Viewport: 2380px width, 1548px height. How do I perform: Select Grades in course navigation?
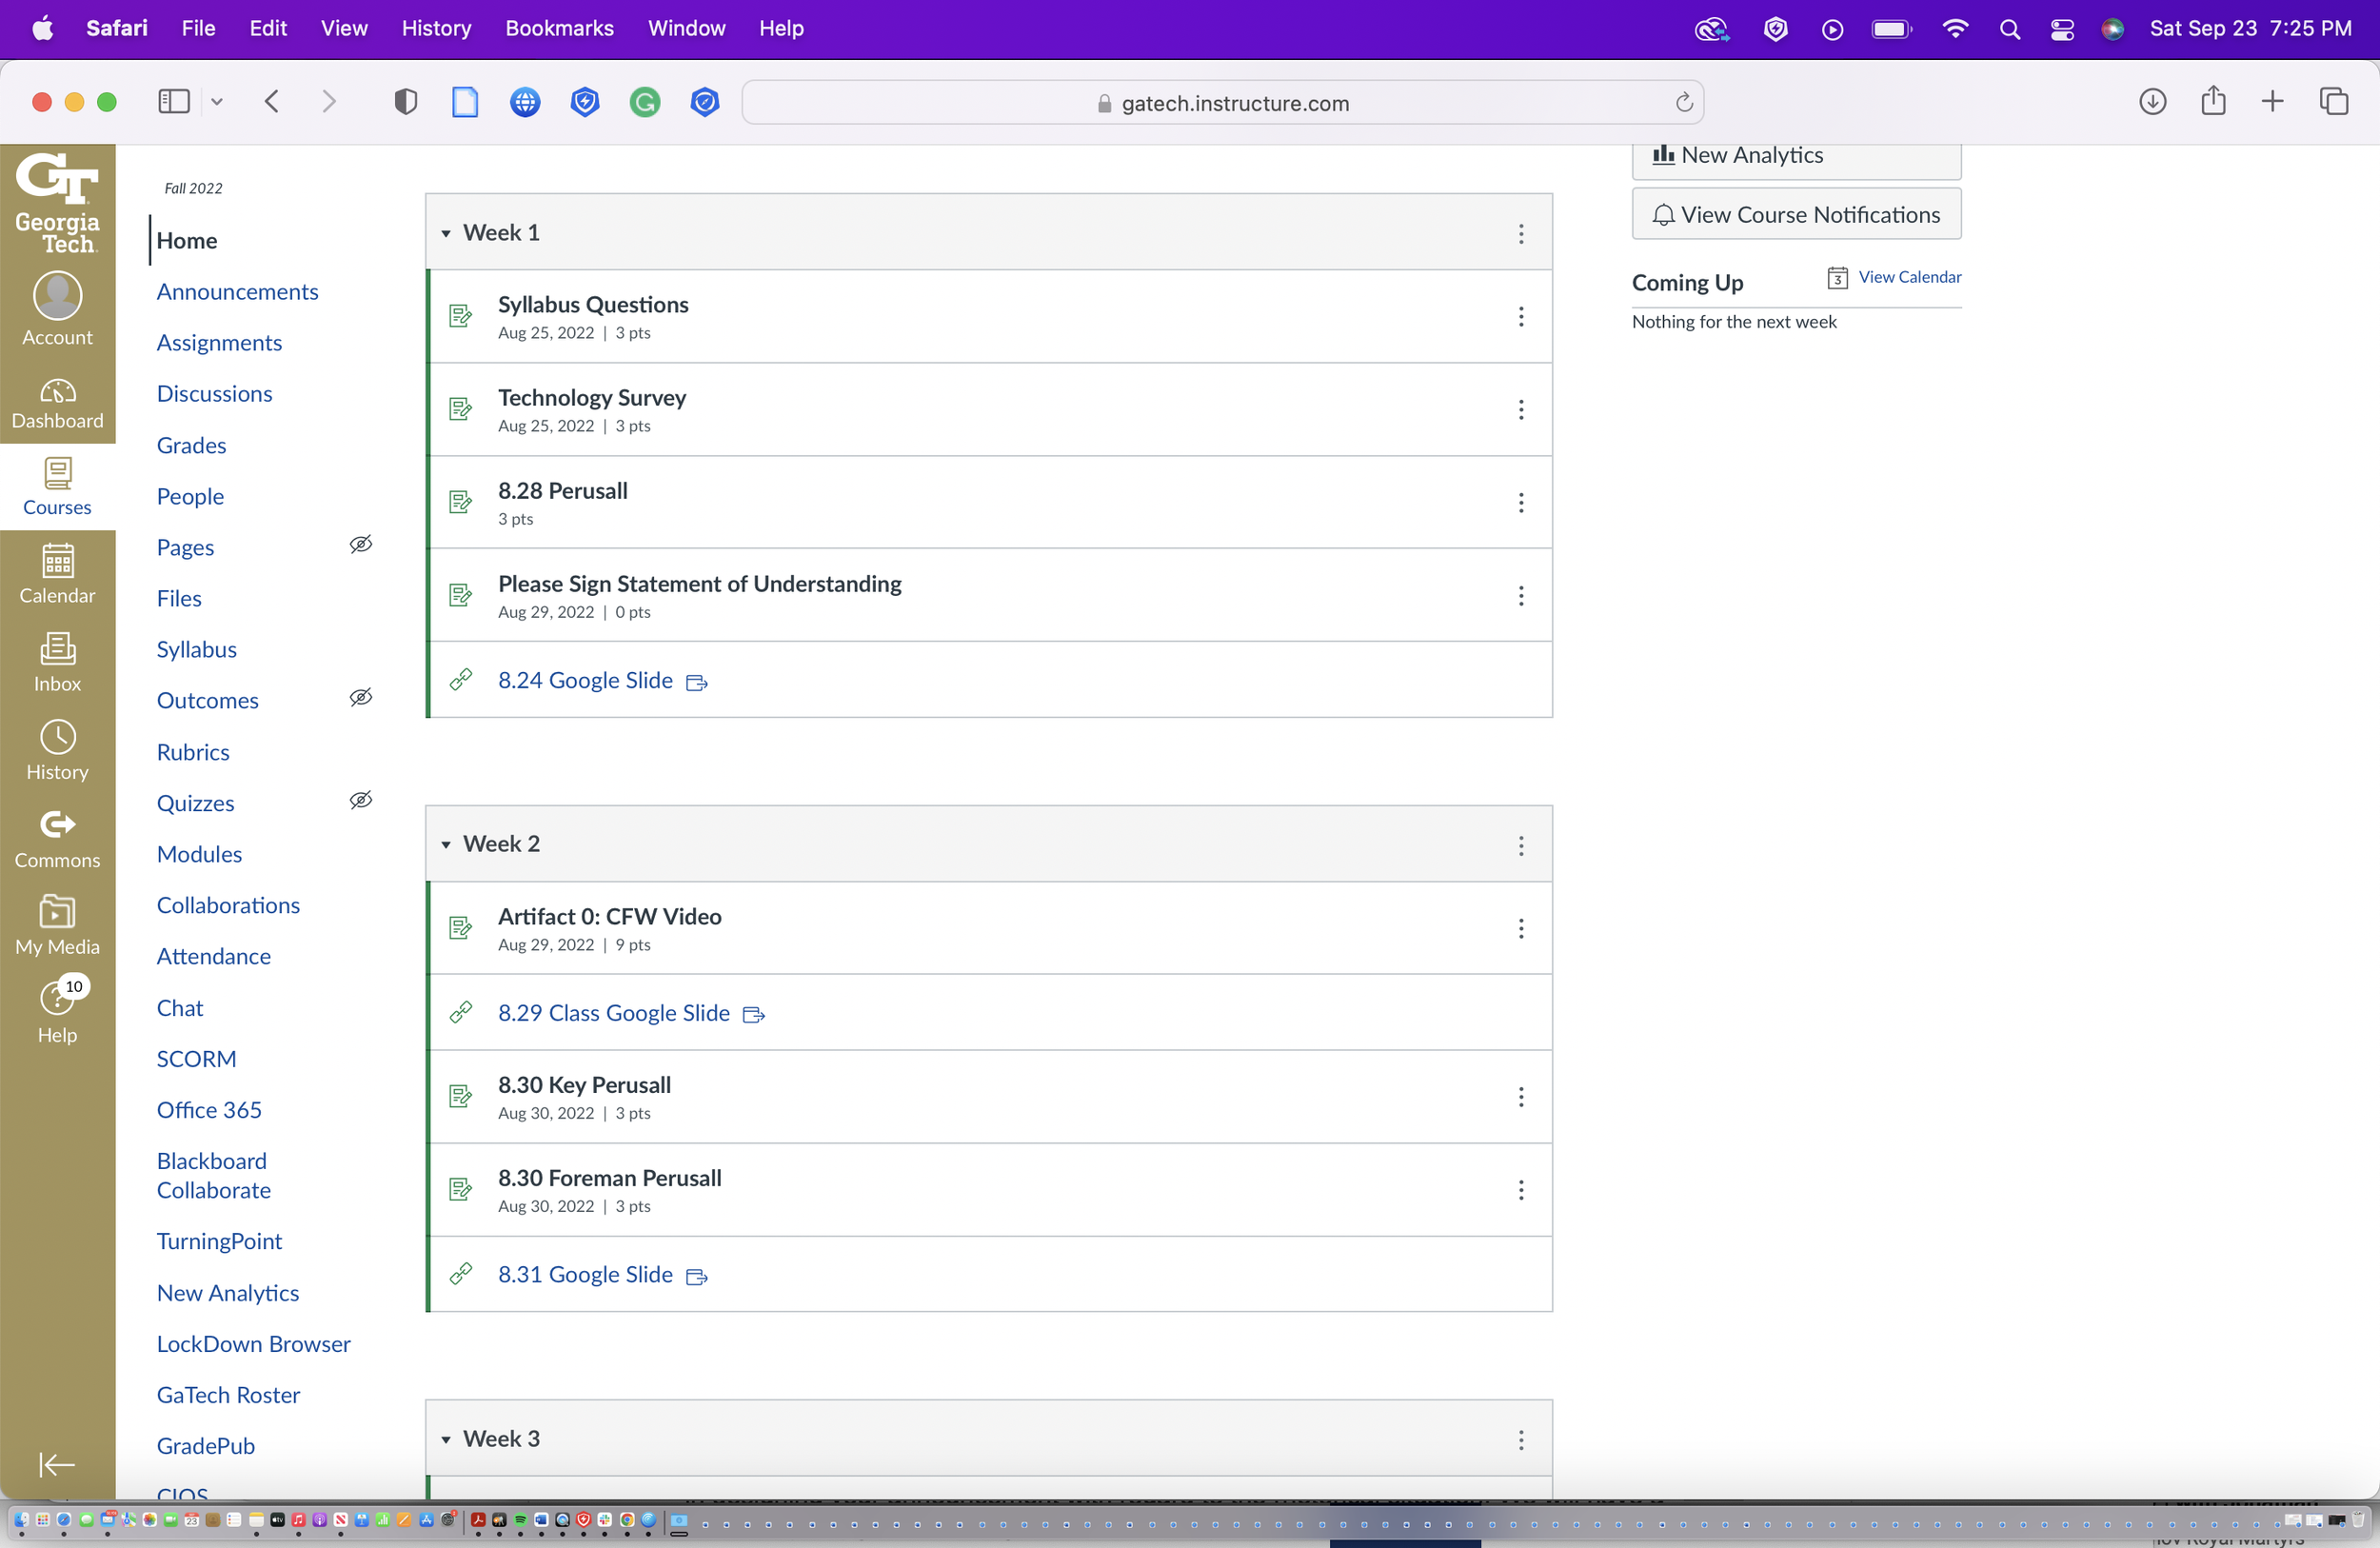[191, 445]
